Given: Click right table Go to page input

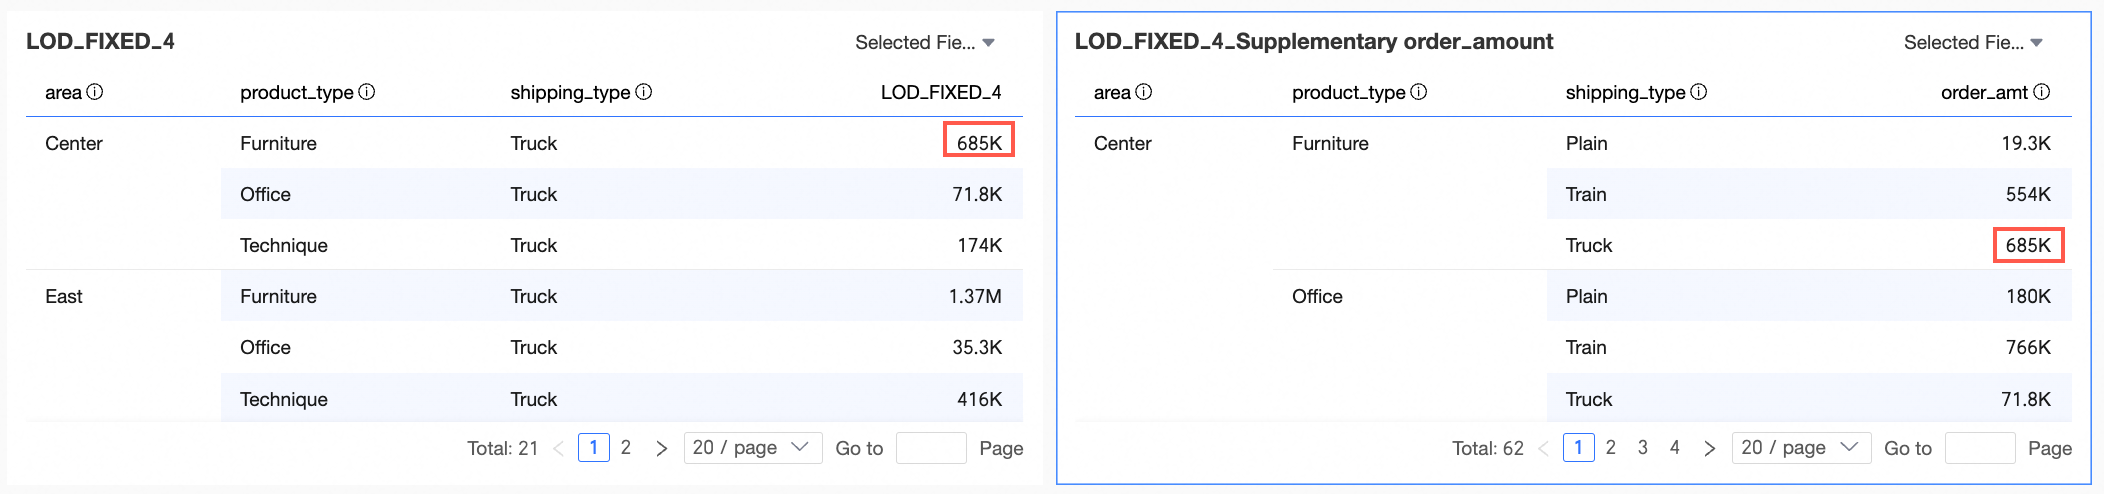Looking at the screenshot, I should tap(1980, 448).
